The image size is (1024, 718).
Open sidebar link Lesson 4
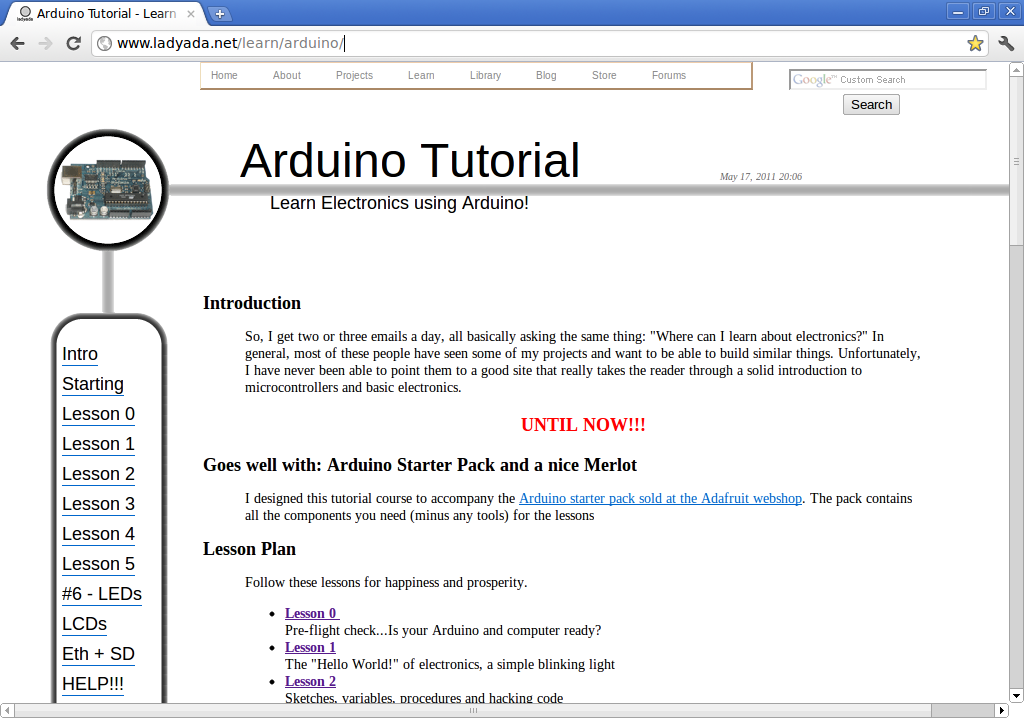(x=98, y=534)
